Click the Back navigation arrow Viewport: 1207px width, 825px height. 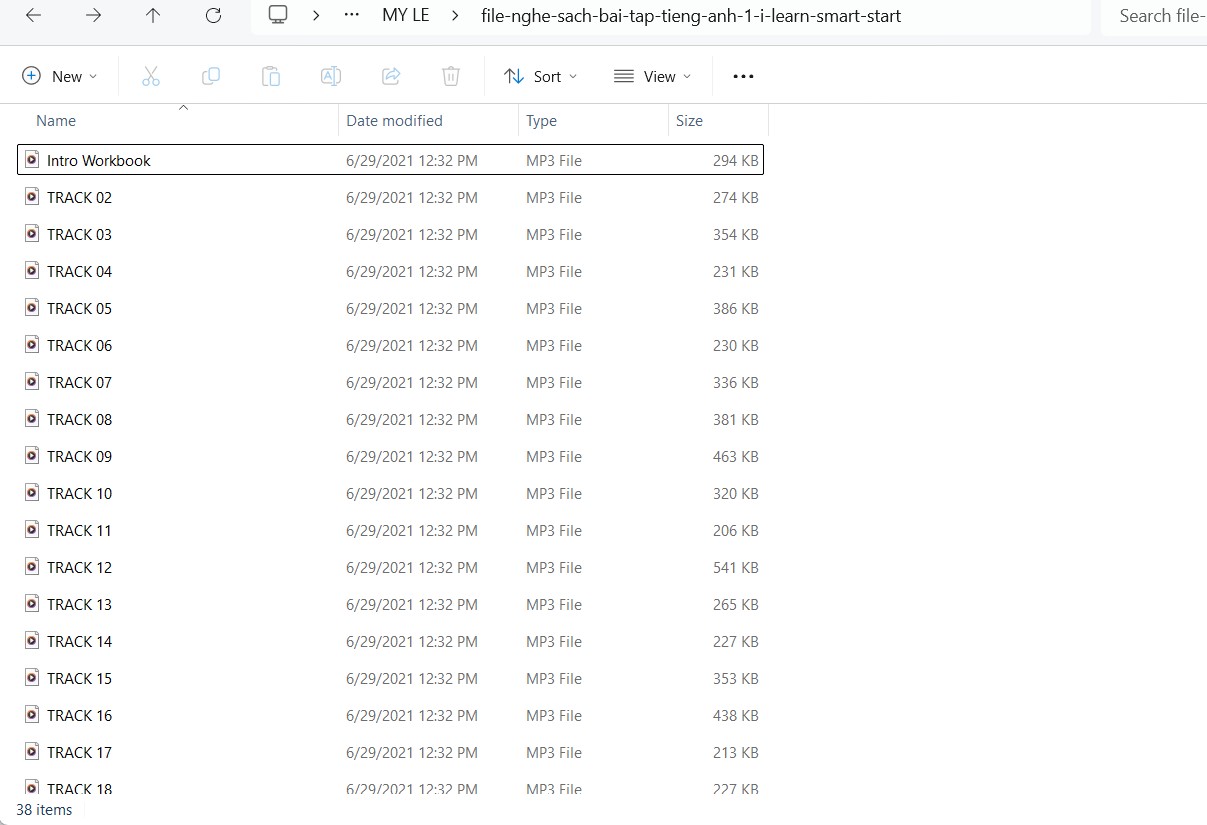coord(33,16)
